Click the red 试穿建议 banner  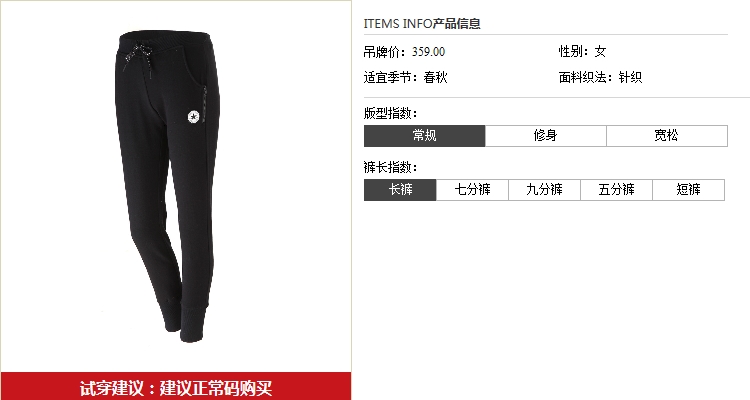point(176,387)
